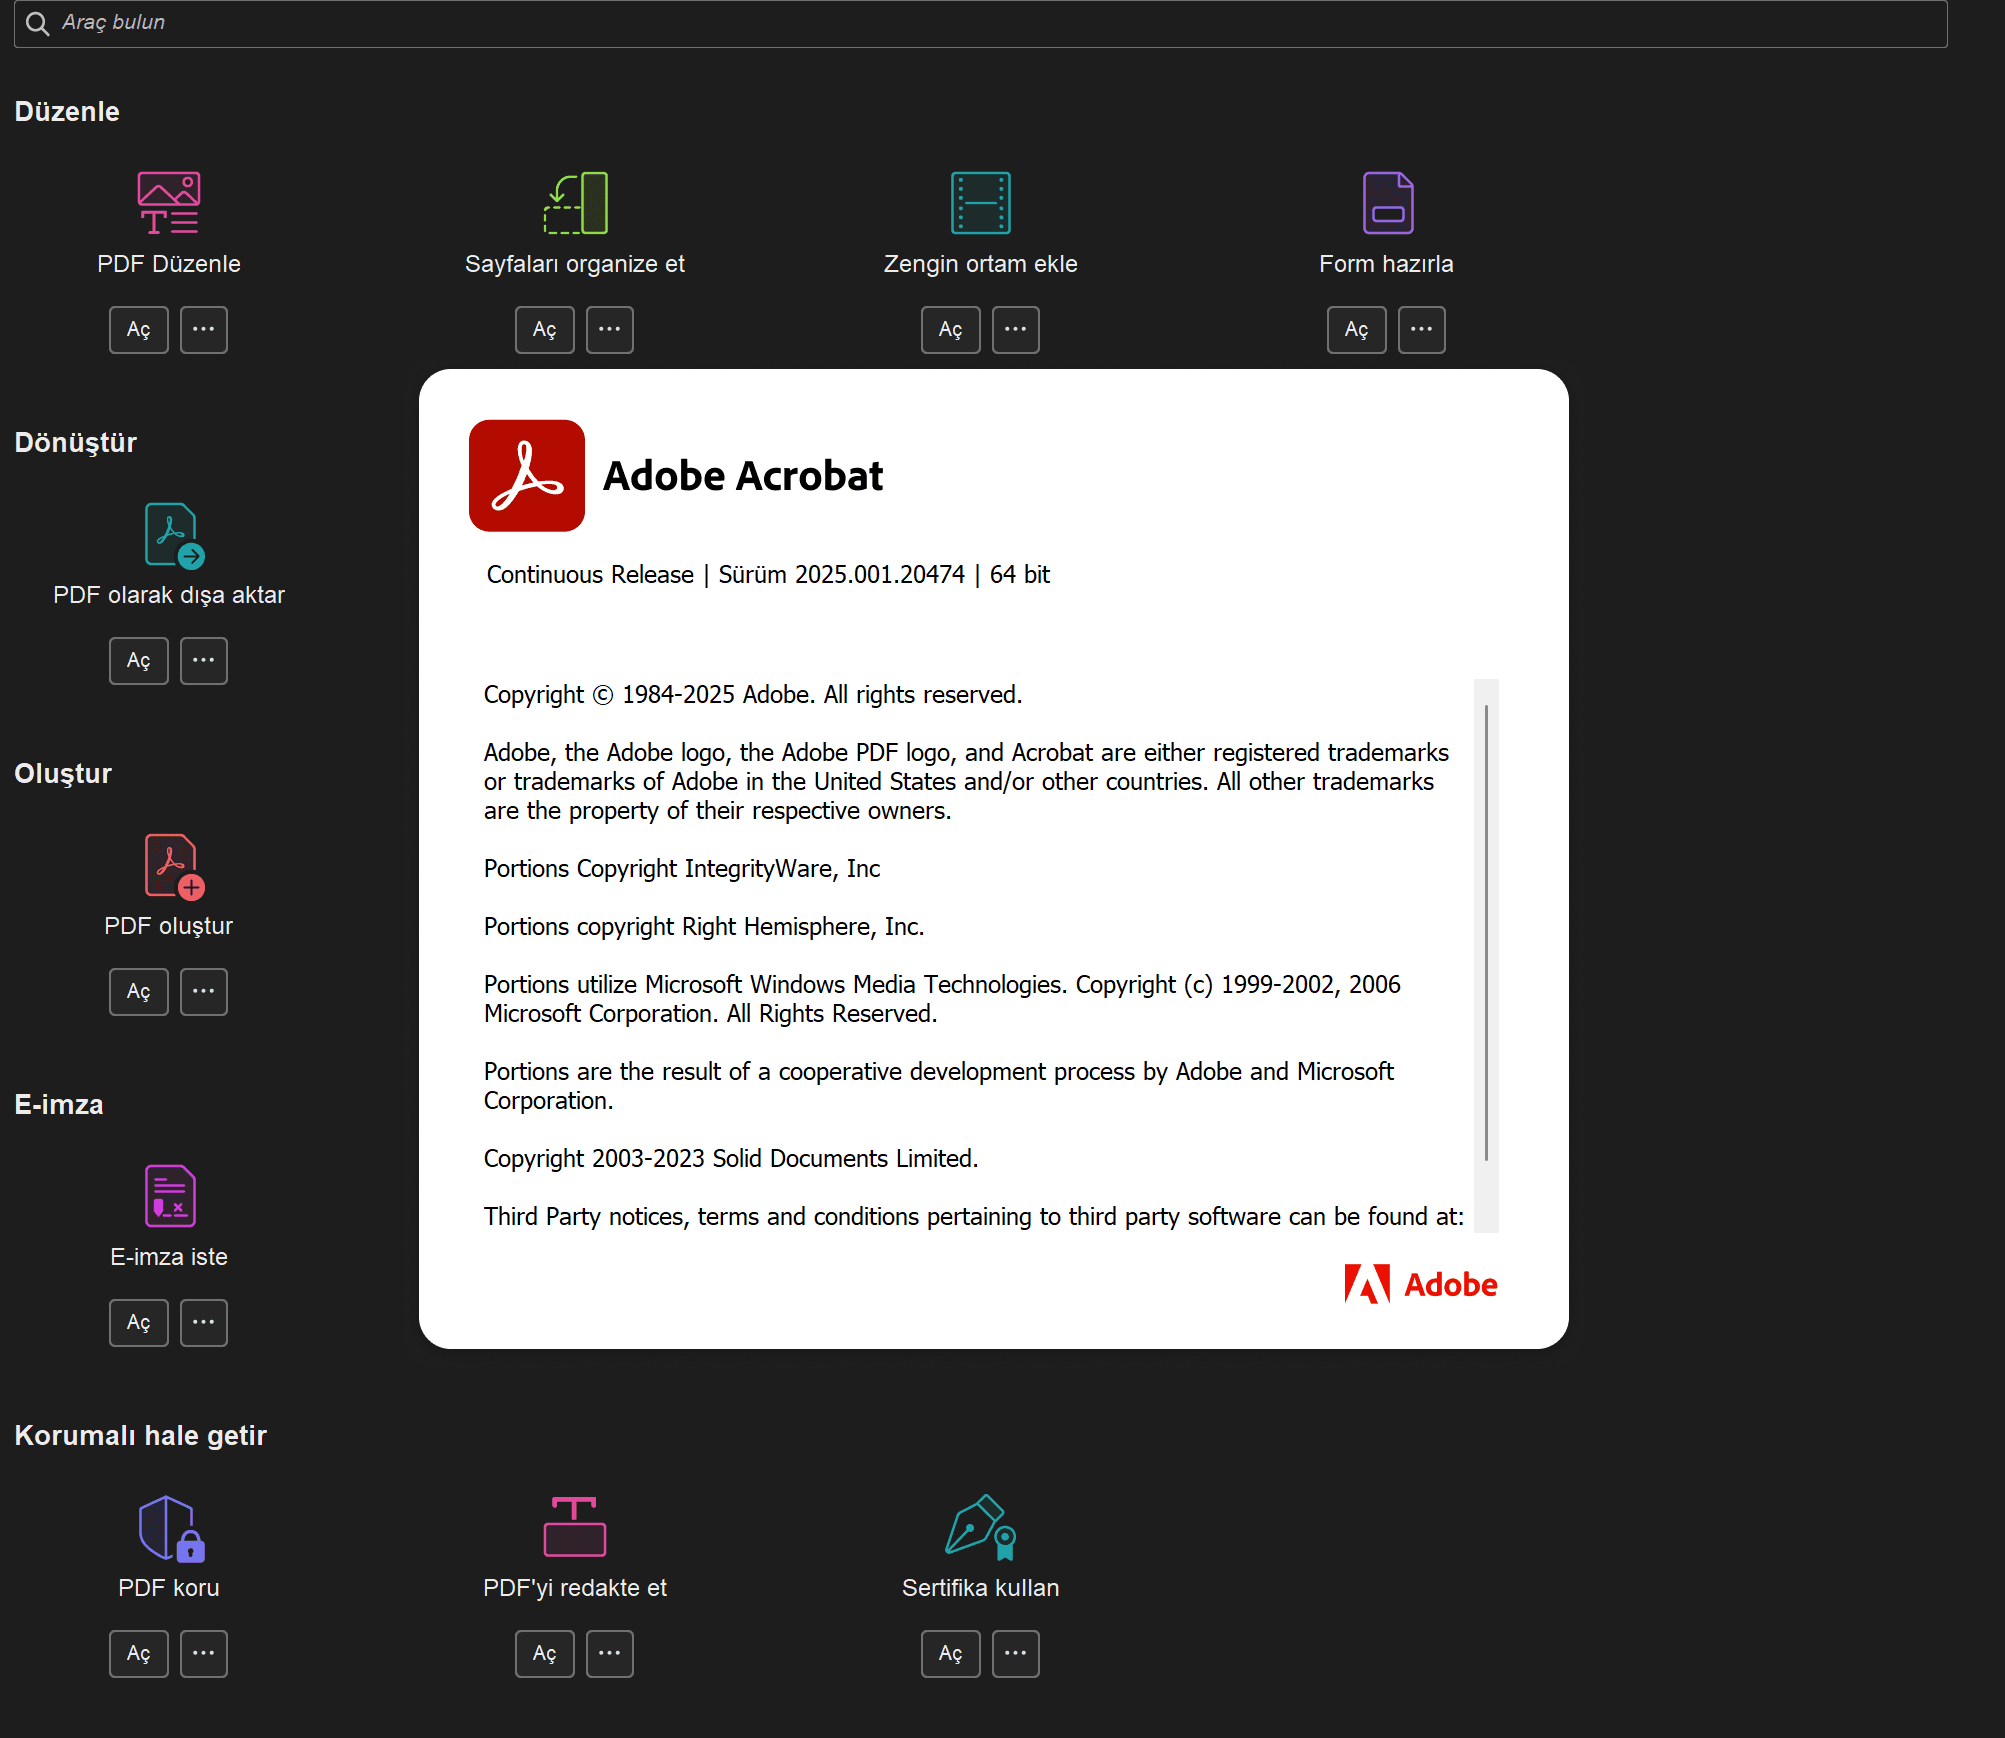This screenshot has width=2005, height=1738.
Task: Click Aç under PDF oluştur
Action: click(139, 992)
